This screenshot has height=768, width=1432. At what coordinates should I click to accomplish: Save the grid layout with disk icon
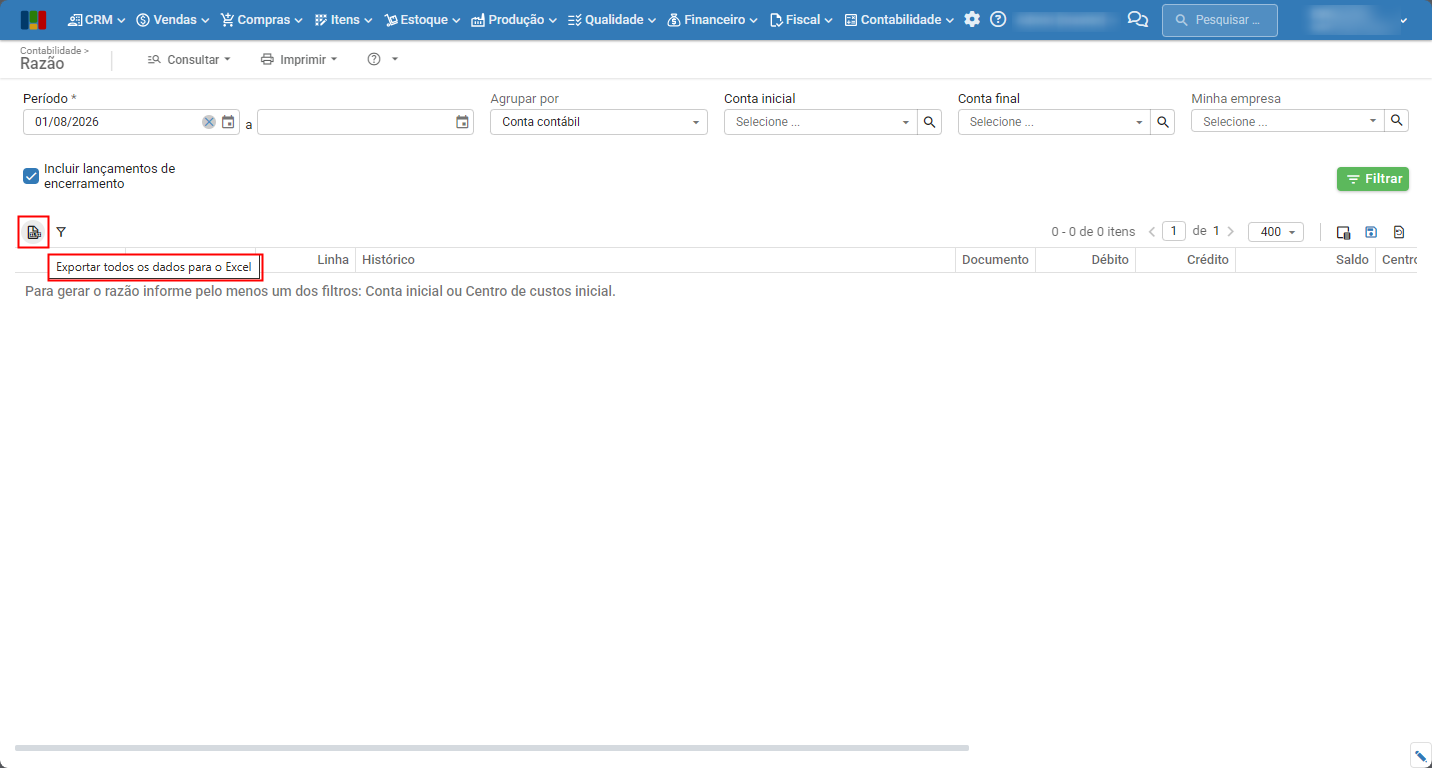(x=1371, y=232)
